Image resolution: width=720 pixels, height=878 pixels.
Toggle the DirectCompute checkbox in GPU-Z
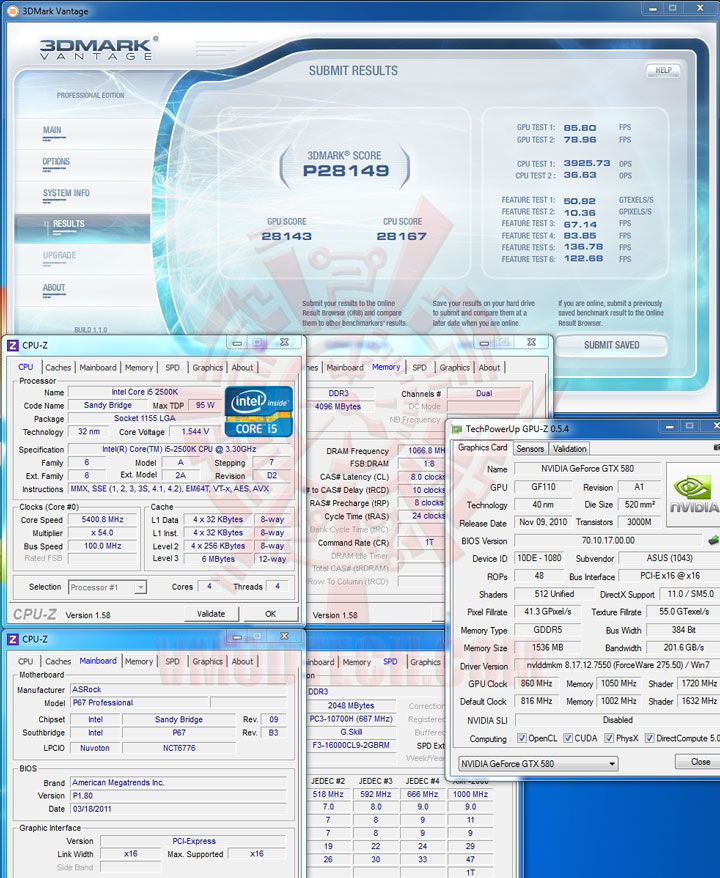coord(649,738)
